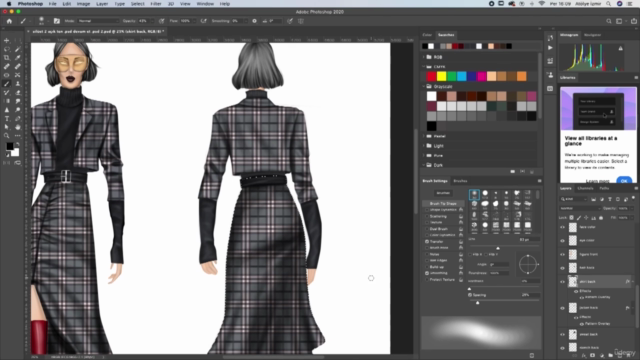
Task: Switch to the Paths tab
Action: (x=604, y=188)
